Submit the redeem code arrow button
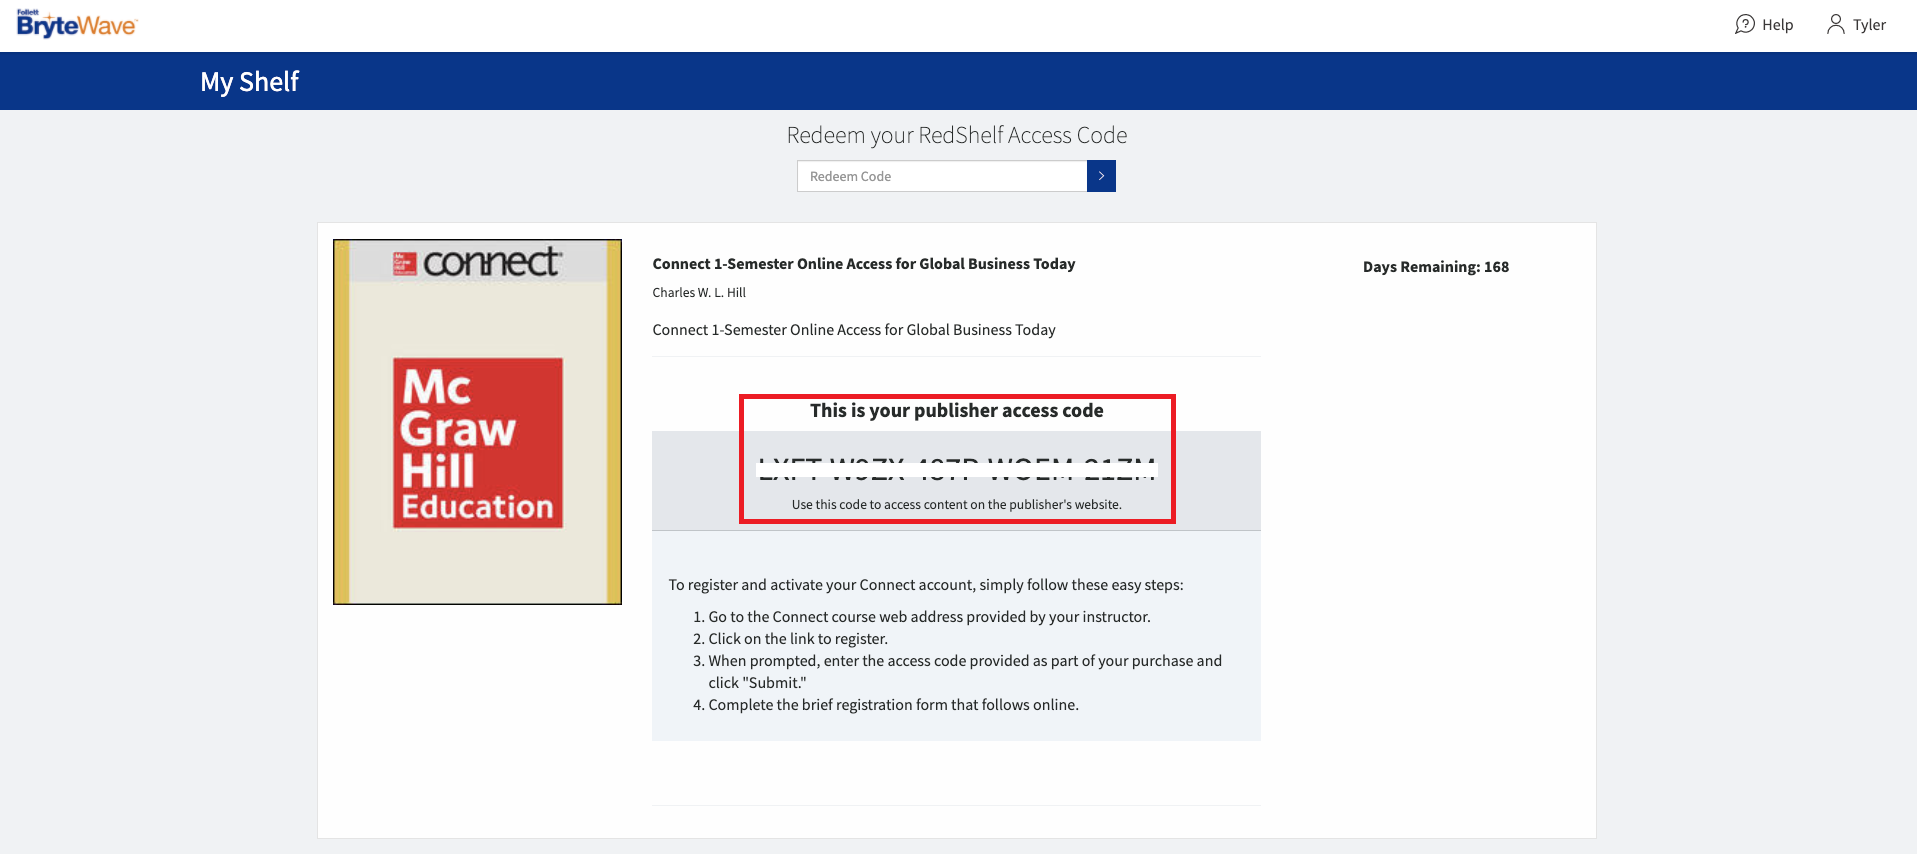Image resolution: width=1917 pixels, height=854 pixels. click(1101, 176)
